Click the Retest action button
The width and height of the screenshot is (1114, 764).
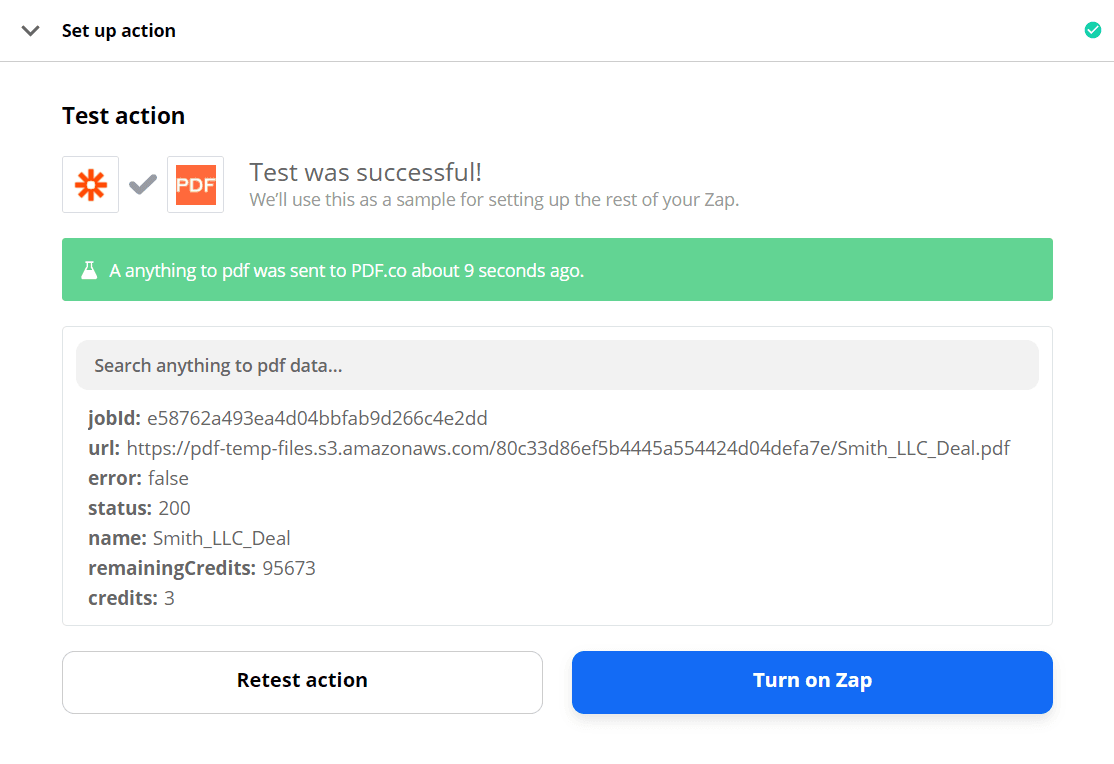point(302,682)
